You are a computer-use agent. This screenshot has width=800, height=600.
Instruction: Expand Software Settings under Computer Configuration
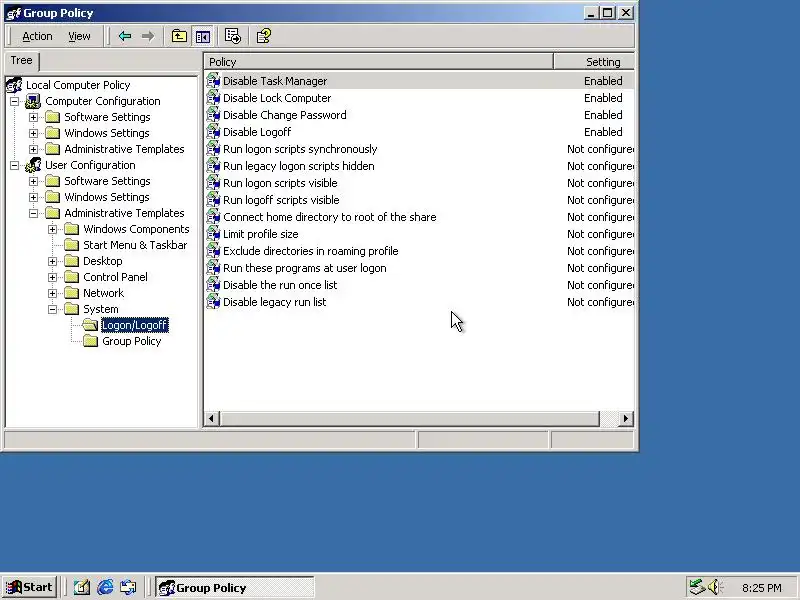33,117
